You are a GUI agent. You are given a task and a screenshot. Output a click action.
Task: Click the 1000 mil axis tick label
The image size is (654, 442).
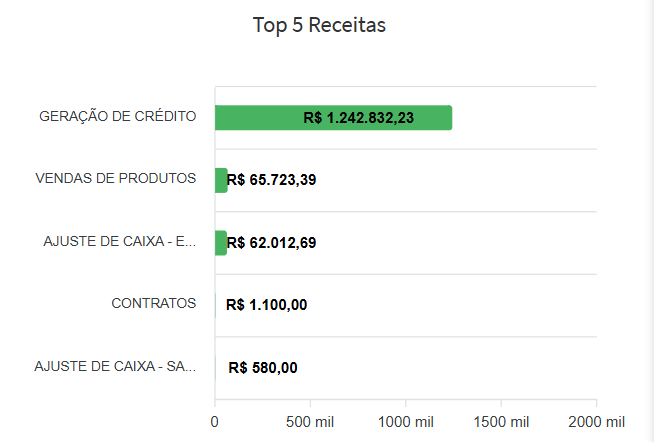(x=406, y=421)
